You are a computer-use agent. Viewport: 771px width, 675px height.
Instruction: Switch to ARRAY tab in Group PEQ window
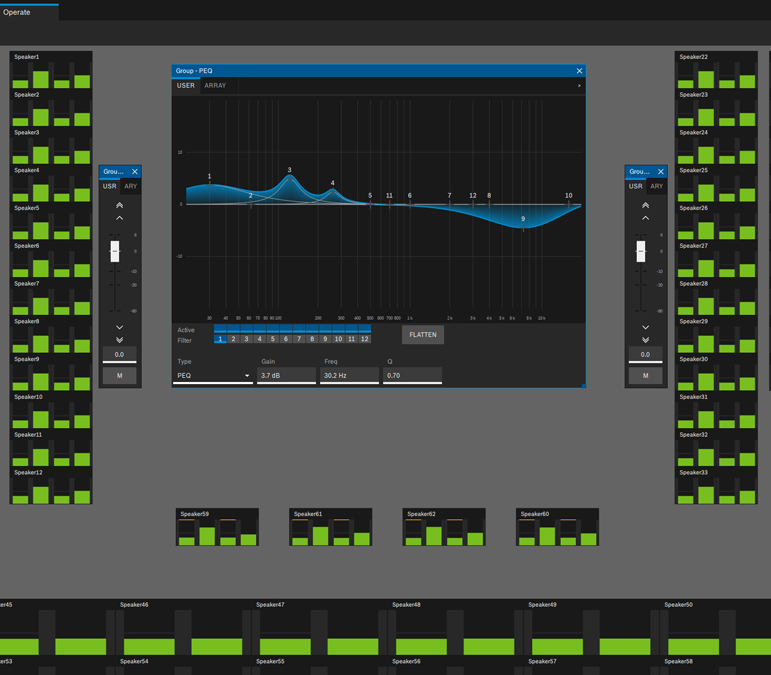point(215,86)
